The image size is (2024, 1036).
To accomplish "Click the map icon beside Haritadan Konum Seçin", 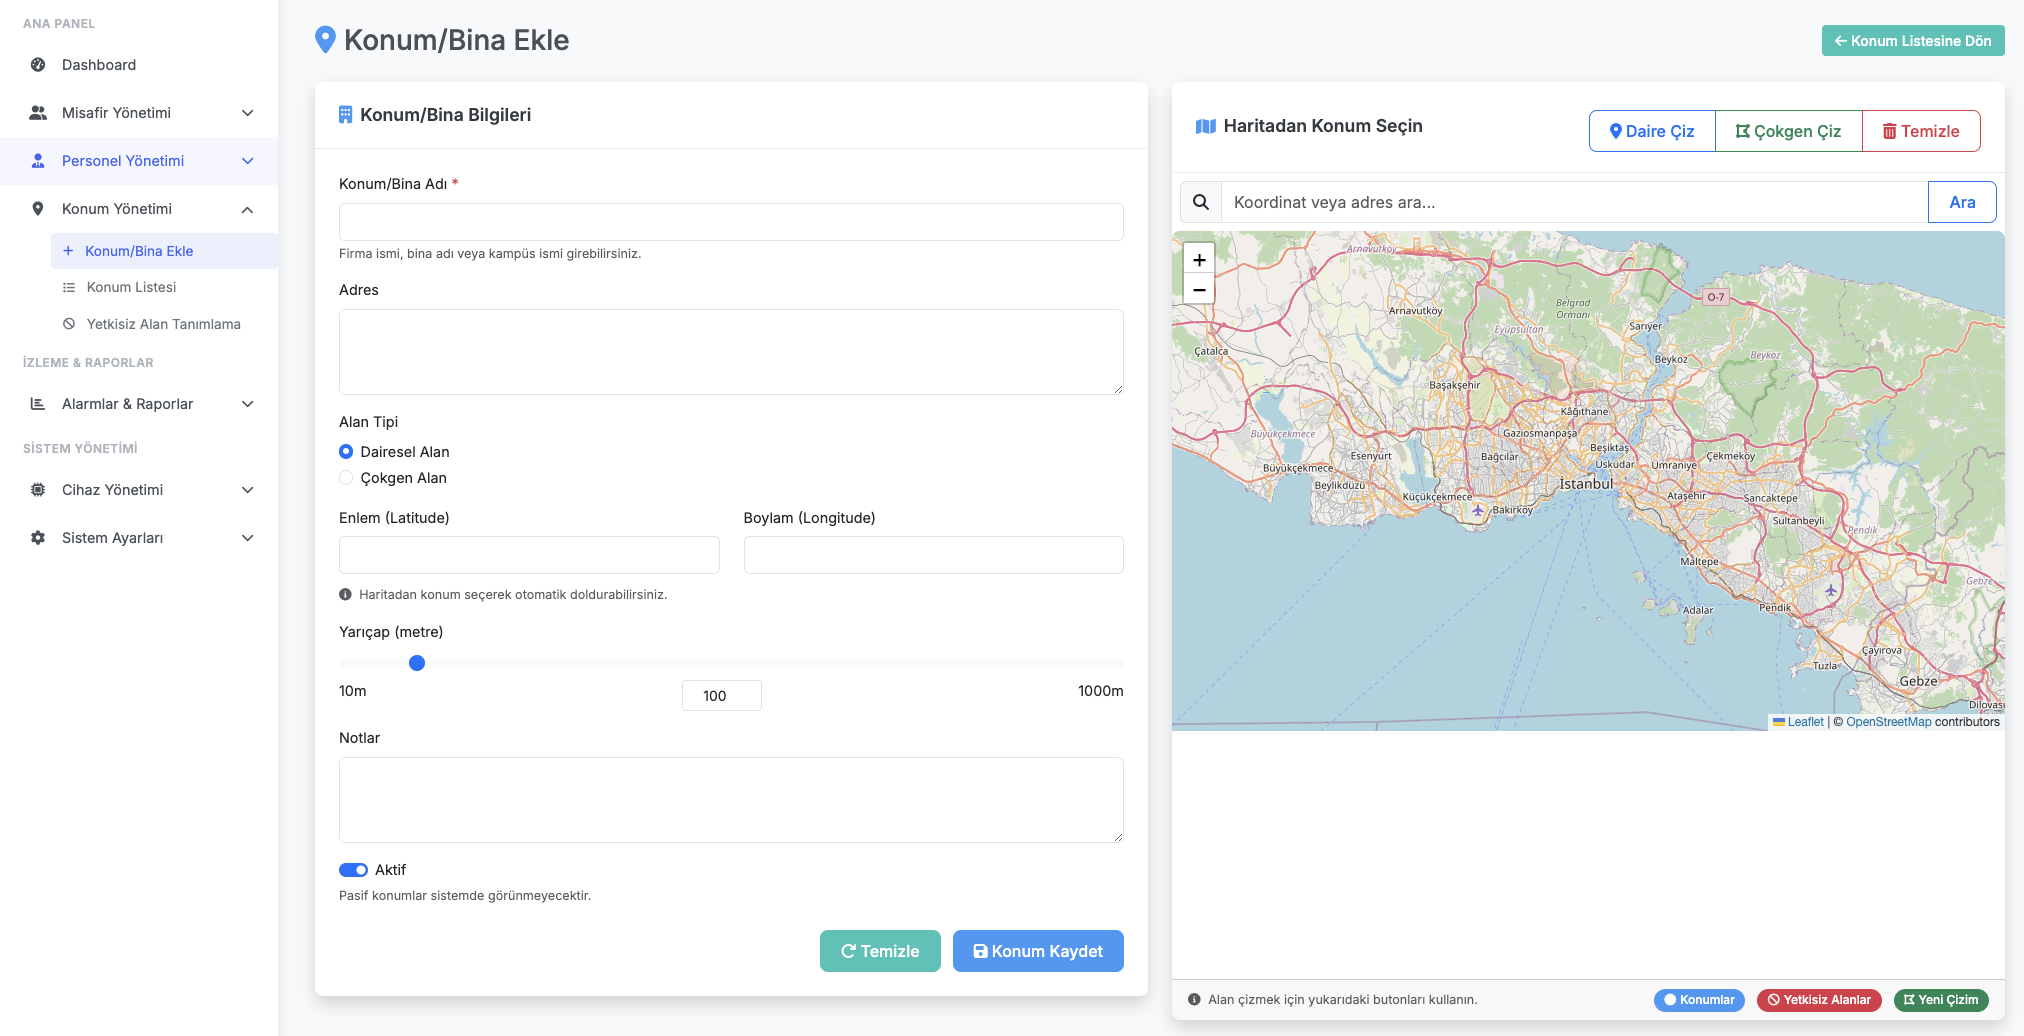I will (x=1206, y=126).
